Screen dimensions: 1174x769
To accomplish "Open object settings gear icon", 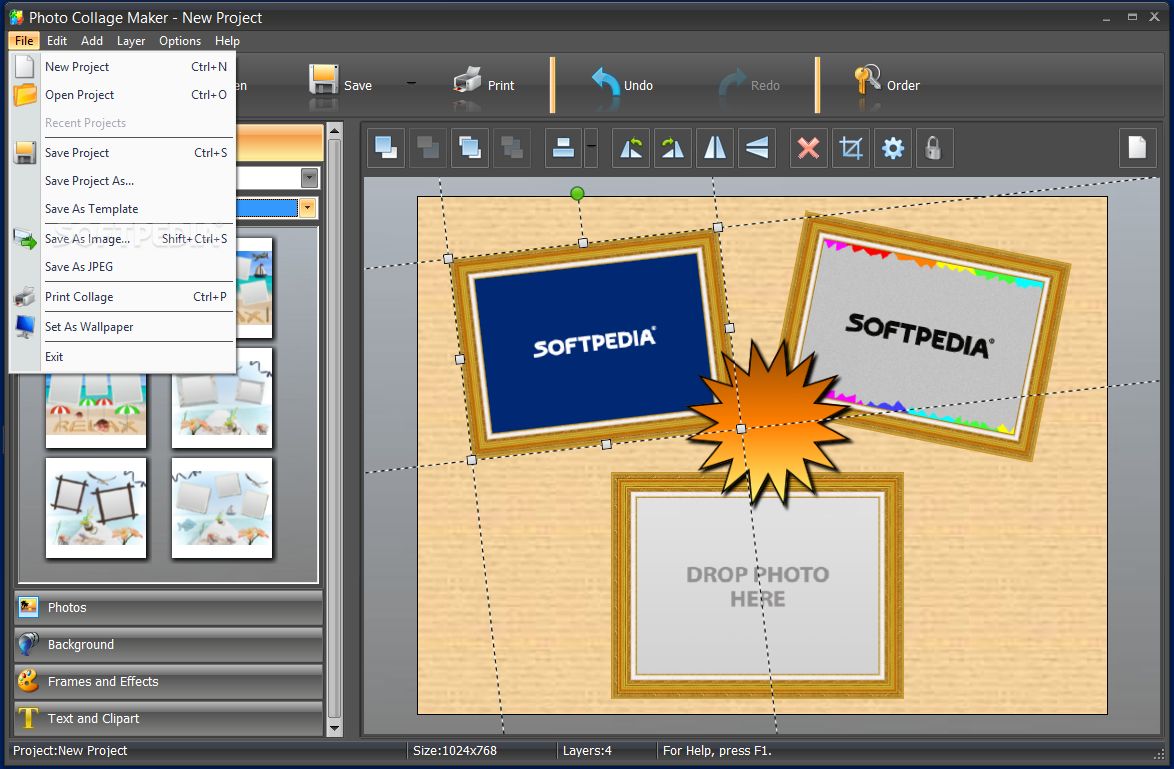I will pos(893,148).
